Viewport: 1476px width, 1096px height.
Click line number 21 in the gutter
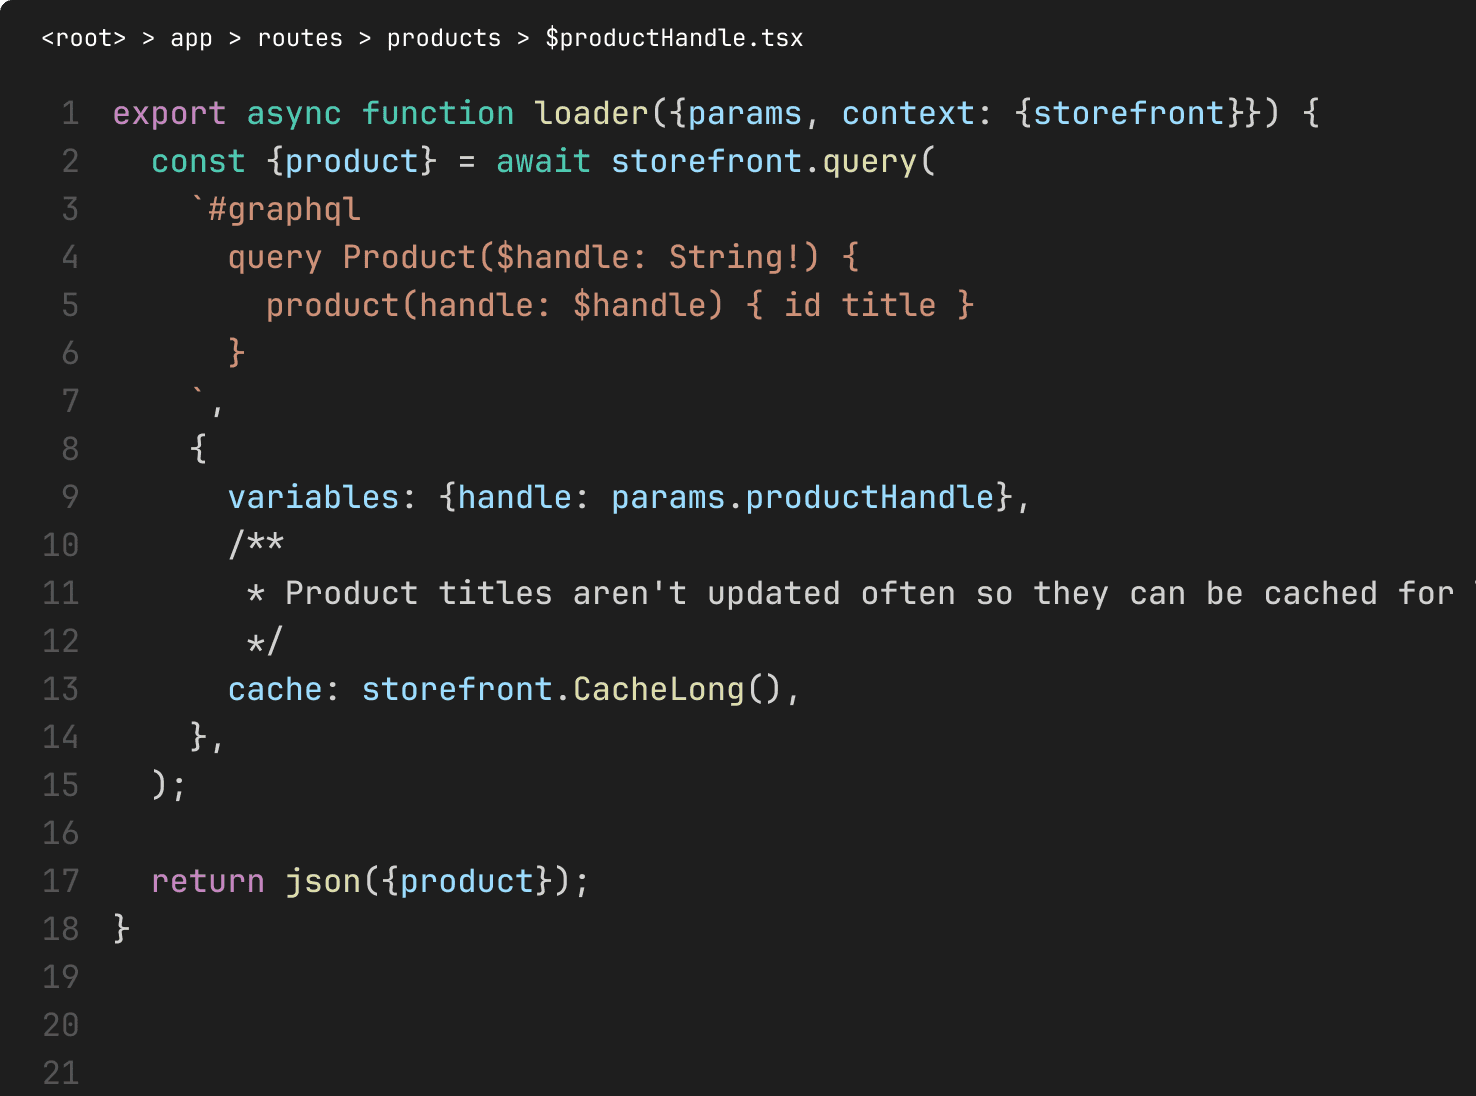coord(60,1073)
